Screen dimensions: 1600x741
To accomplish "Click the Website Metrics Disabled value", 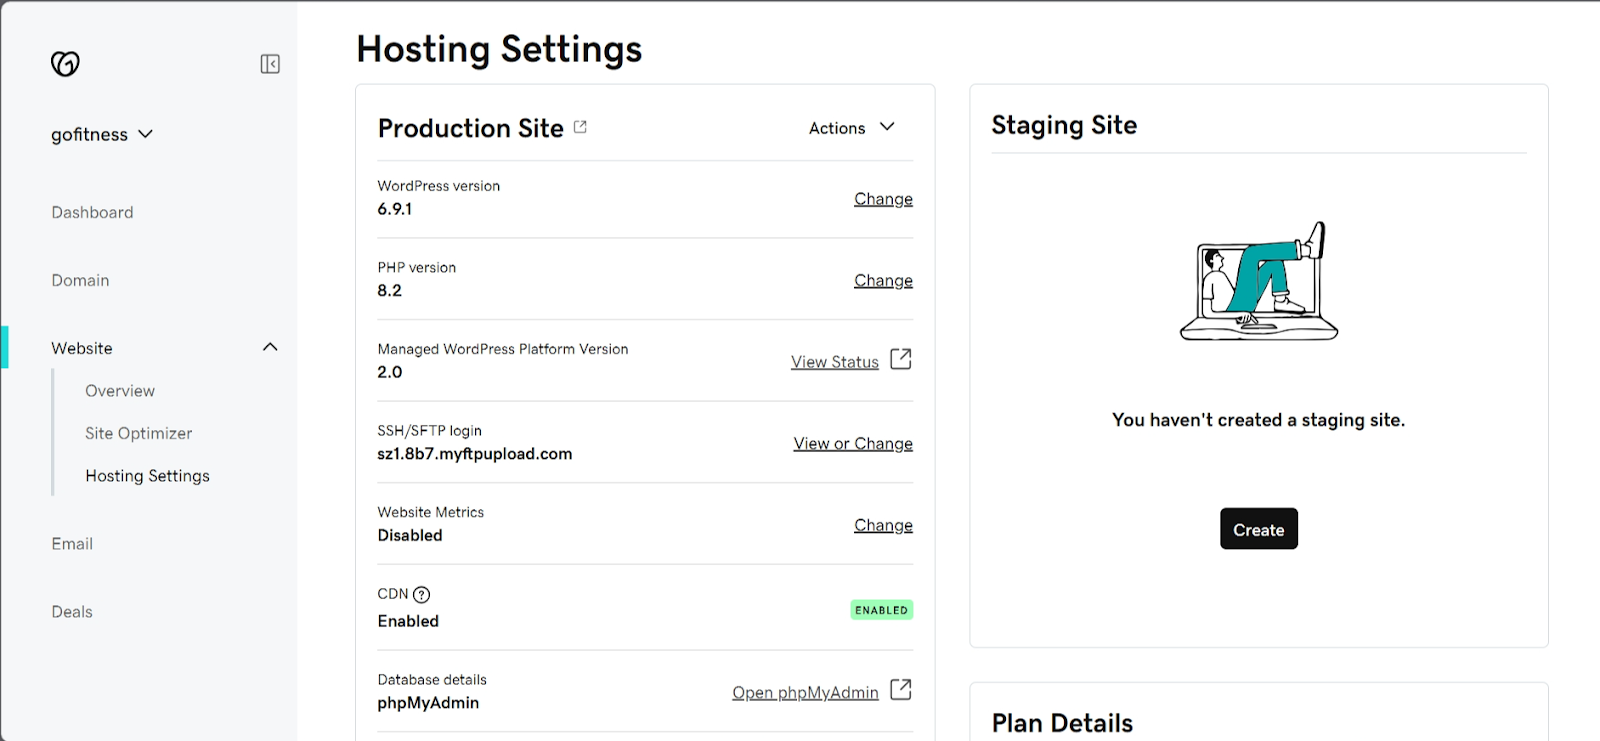I will [x=410, y=536].
